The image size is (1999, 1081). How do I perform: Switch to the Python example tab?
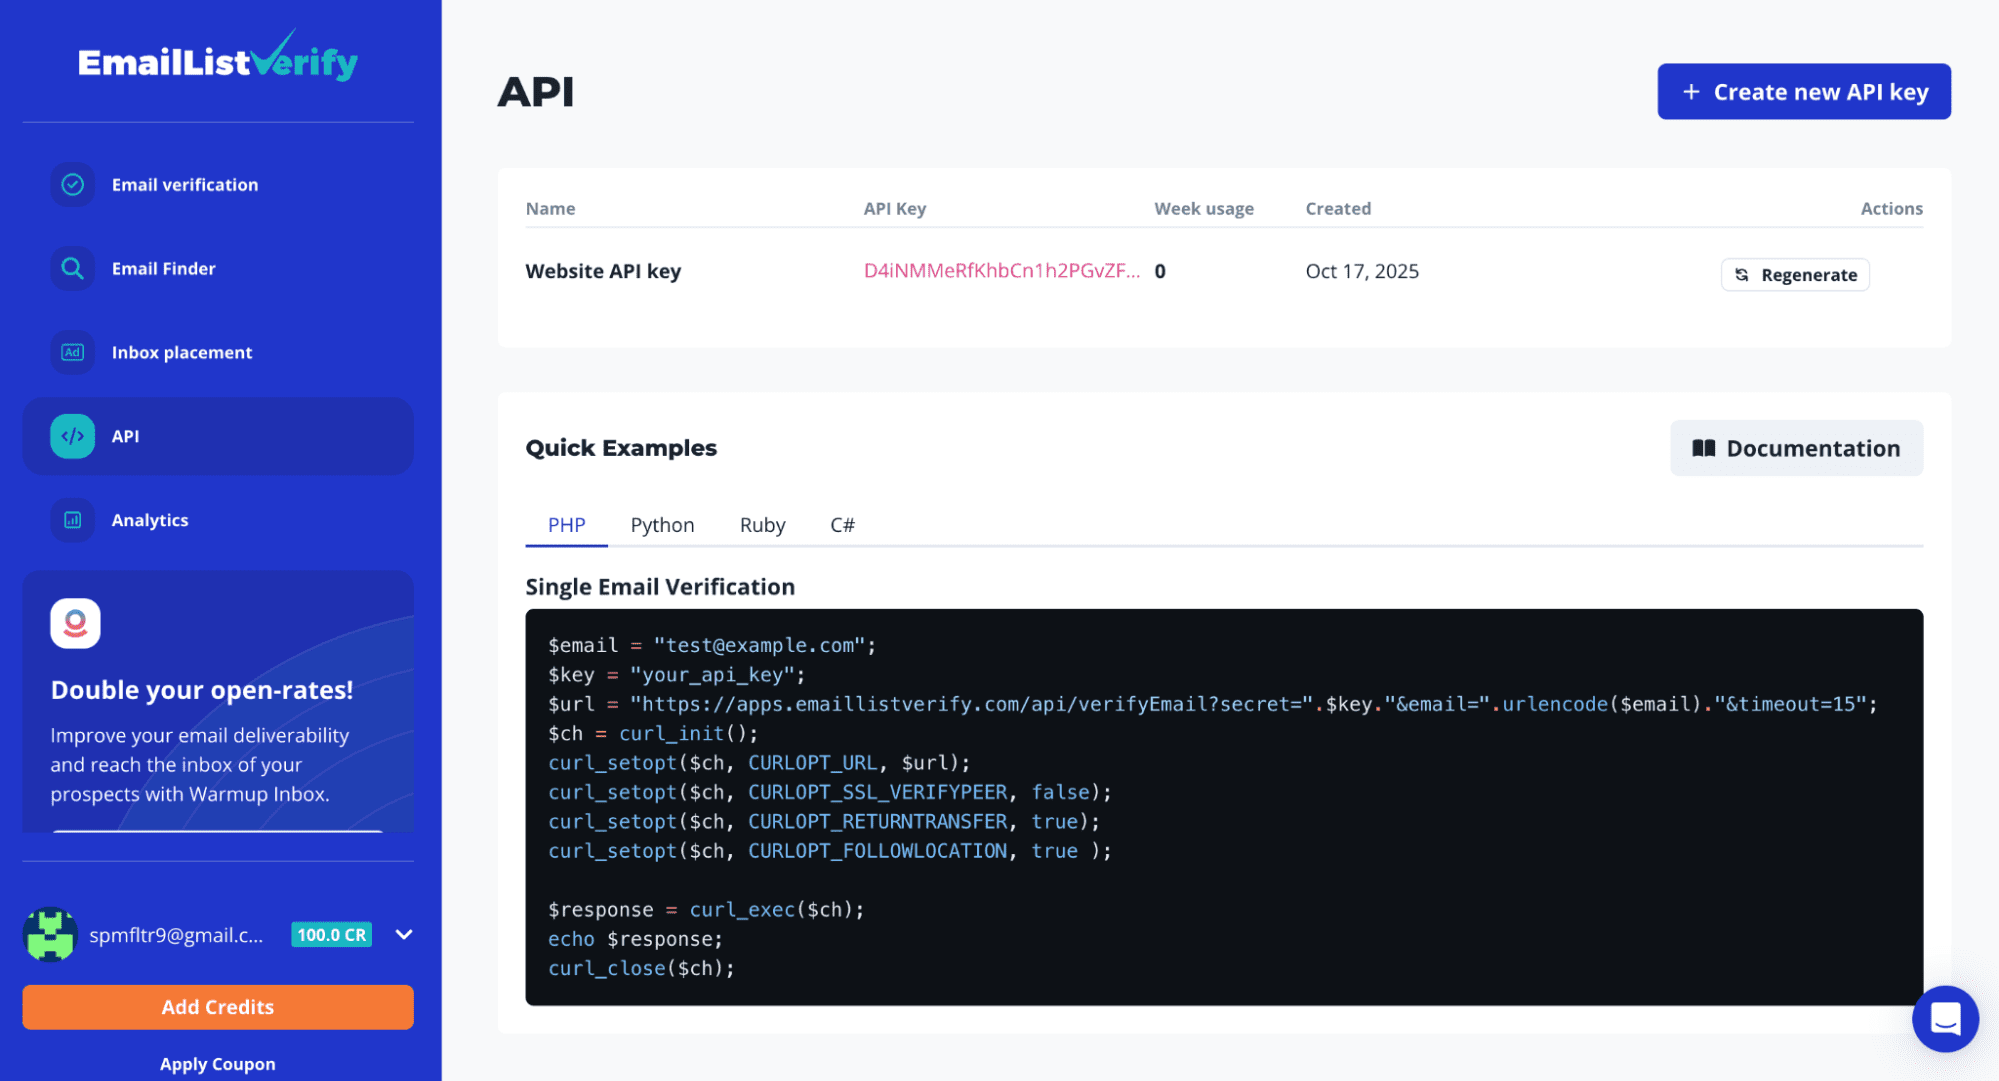pyautogui.click(x=662, y=526)
